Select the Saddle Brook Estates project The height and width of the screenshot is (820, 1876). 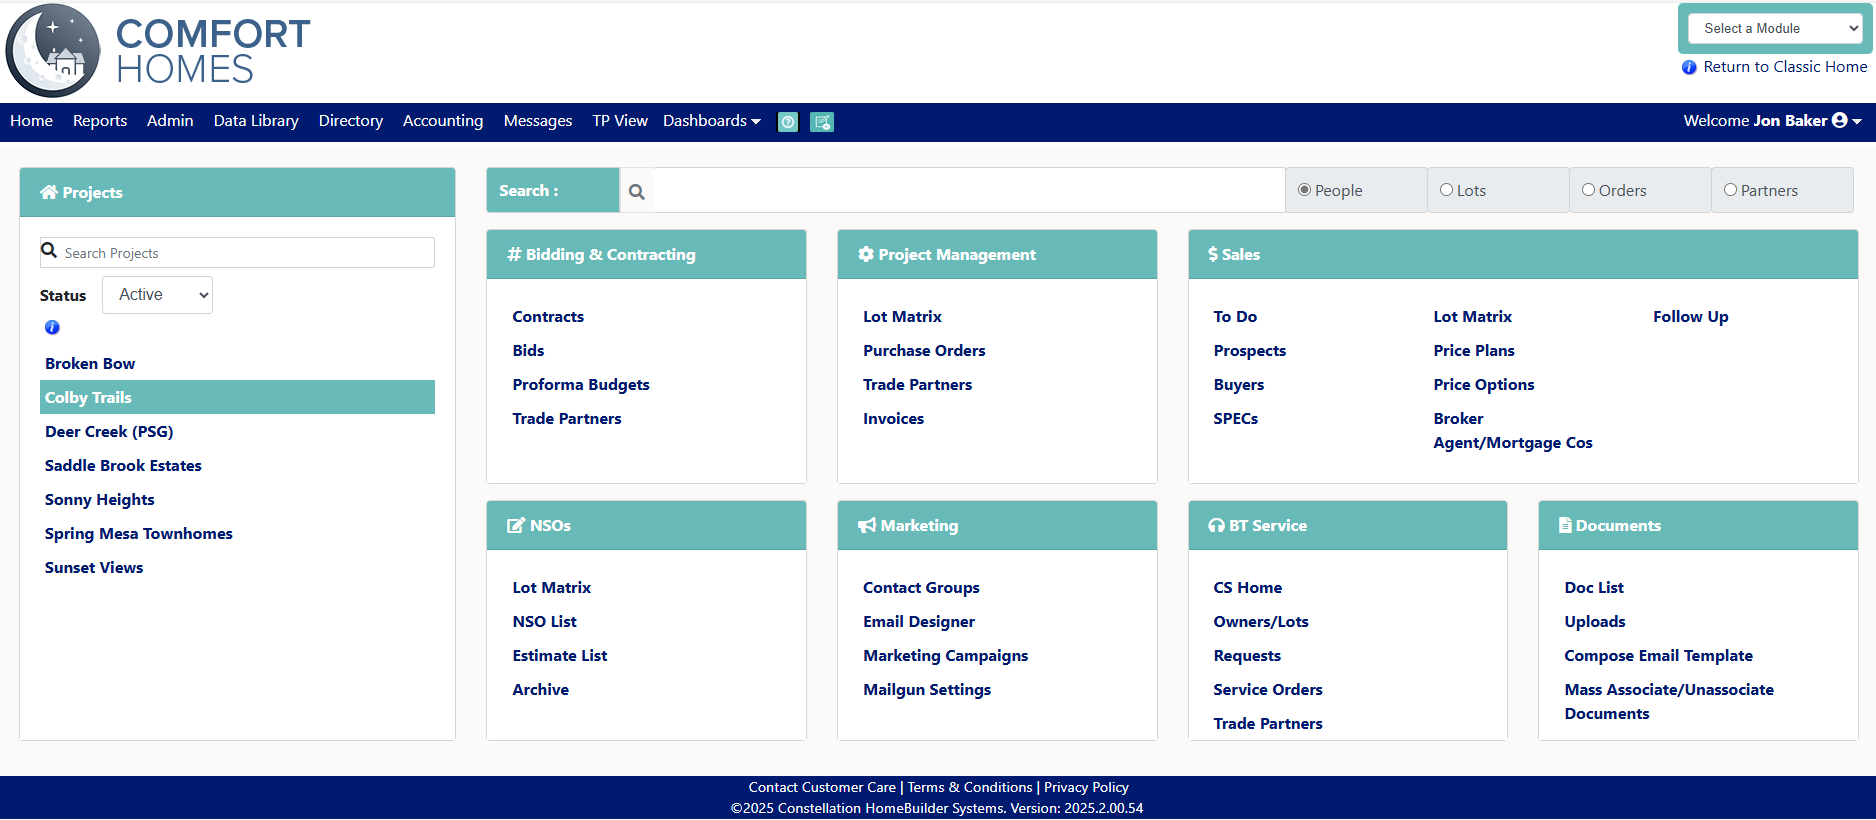point(123,466)
